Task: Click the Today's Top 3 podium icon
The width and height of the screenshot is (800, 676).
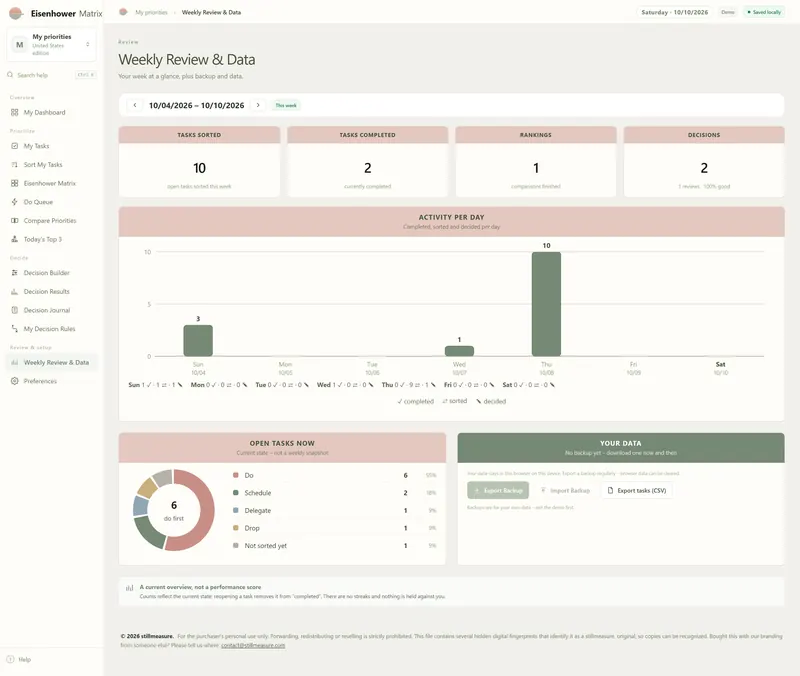Action: tap(14, 239)
